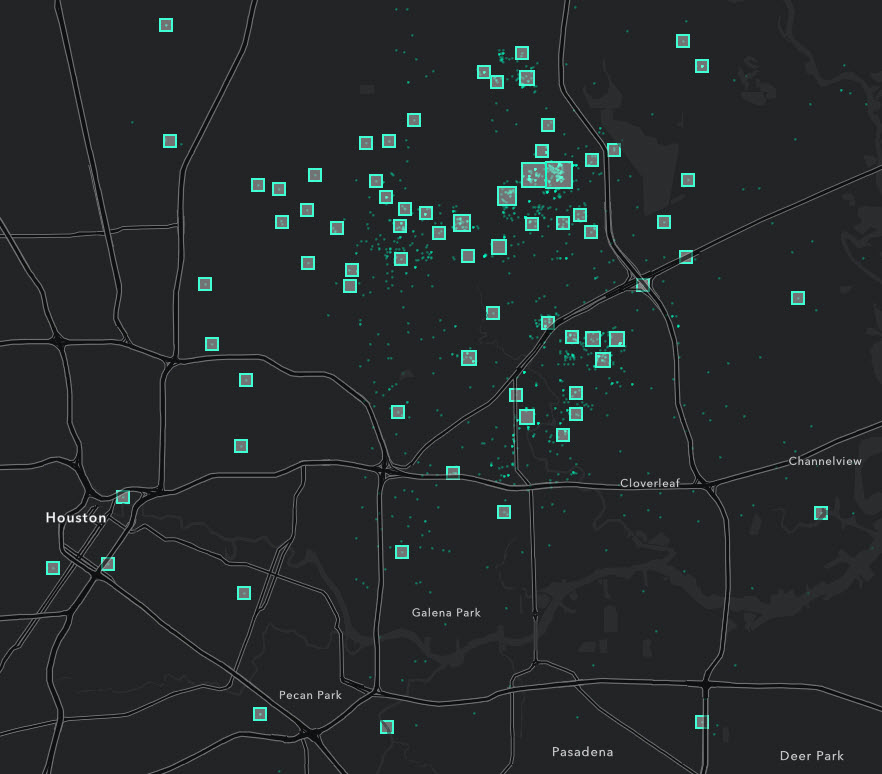Image resolution: width=882 pixels, height=774 pixels.
Task: Click the Pecan Park label
Action: pos(310,695)
